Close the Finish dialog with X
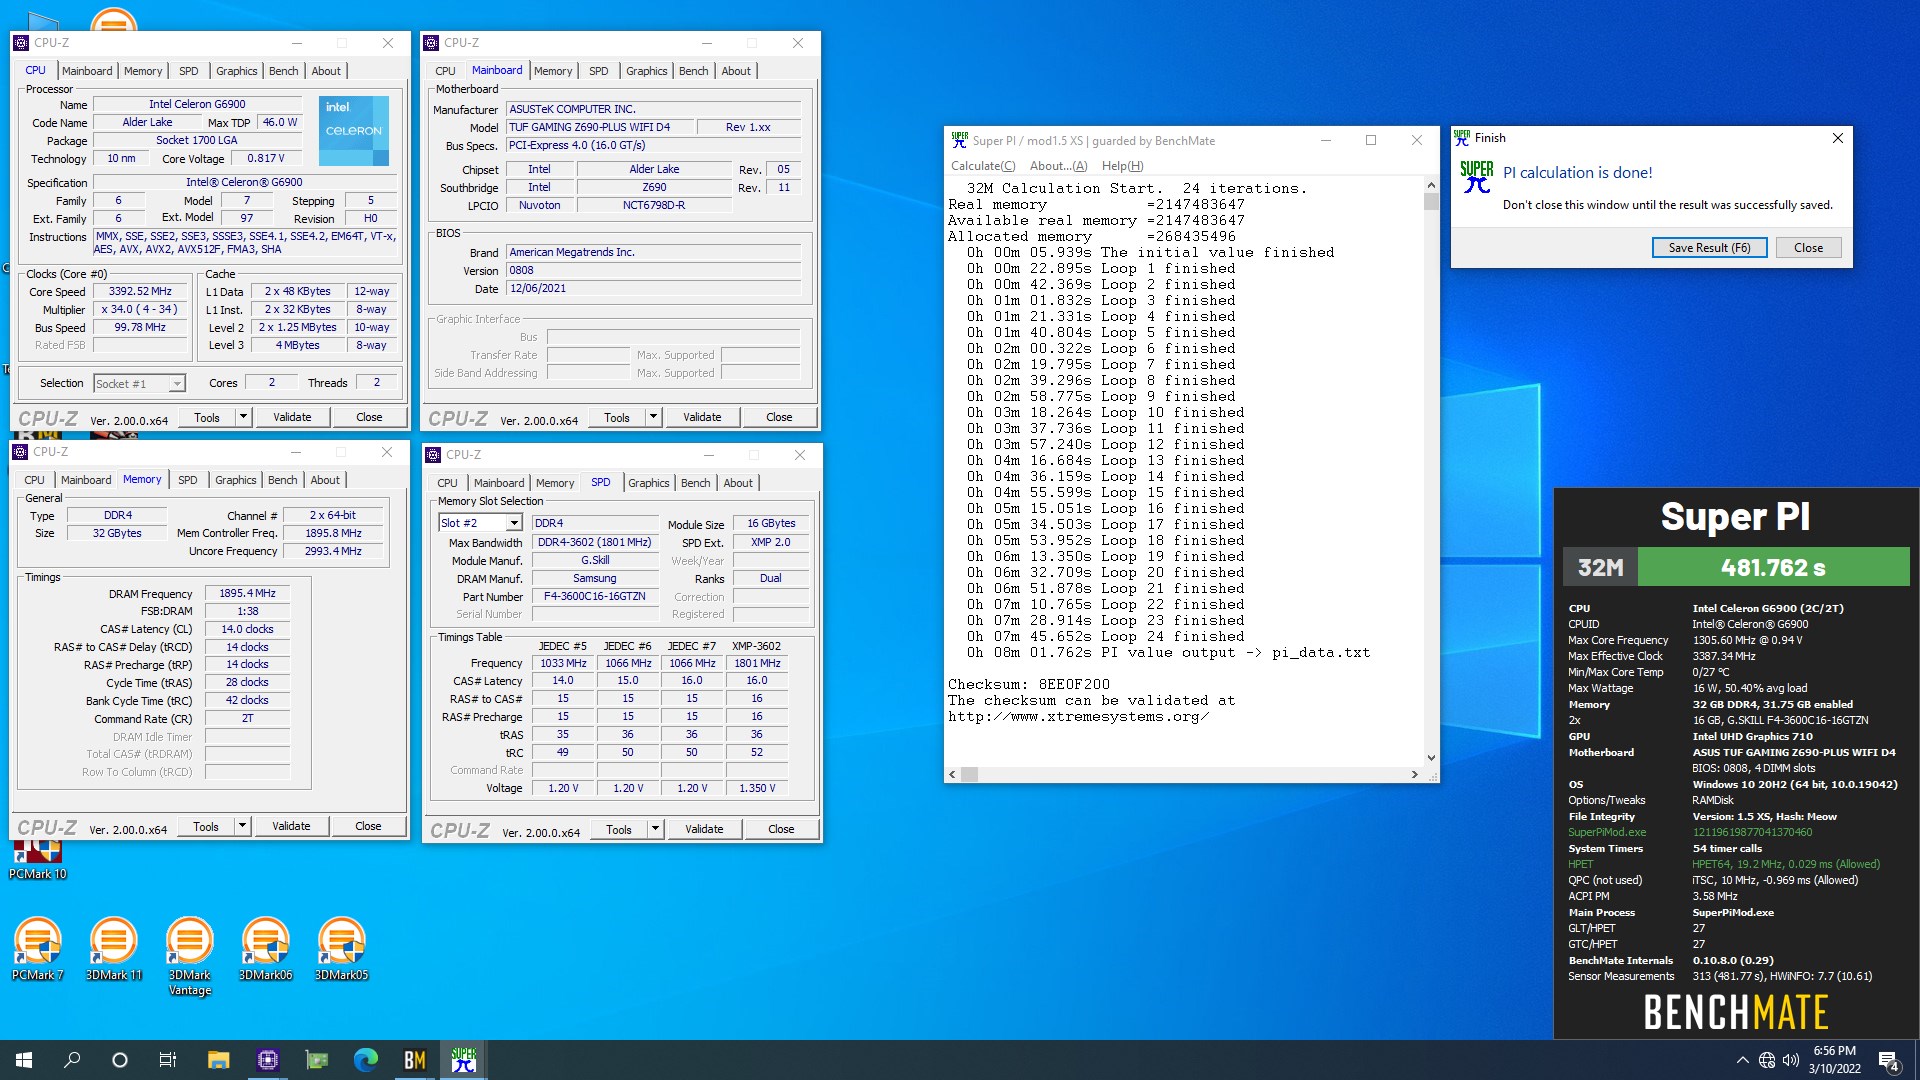The height and width of the screenshot is (1080, 1920). tap(1837, 138)
